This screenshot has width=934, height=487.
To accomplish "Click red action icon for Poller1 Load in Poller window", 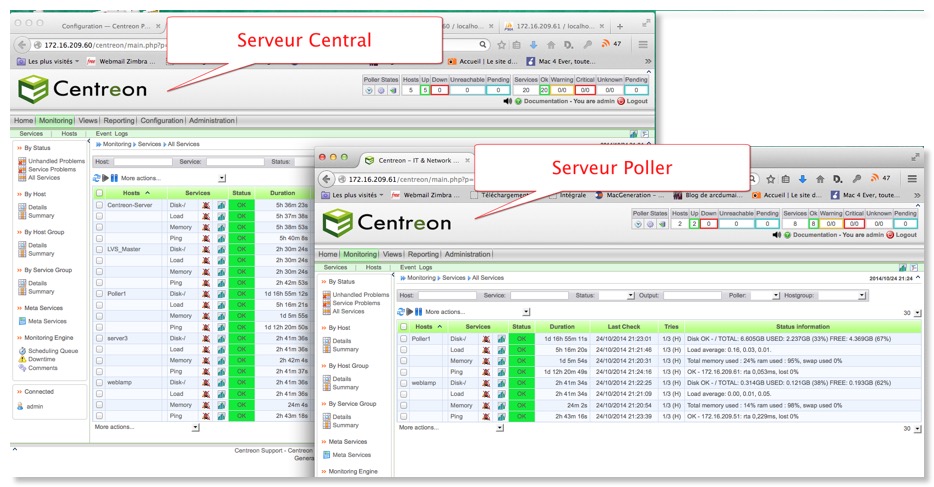I will point(486,350).
